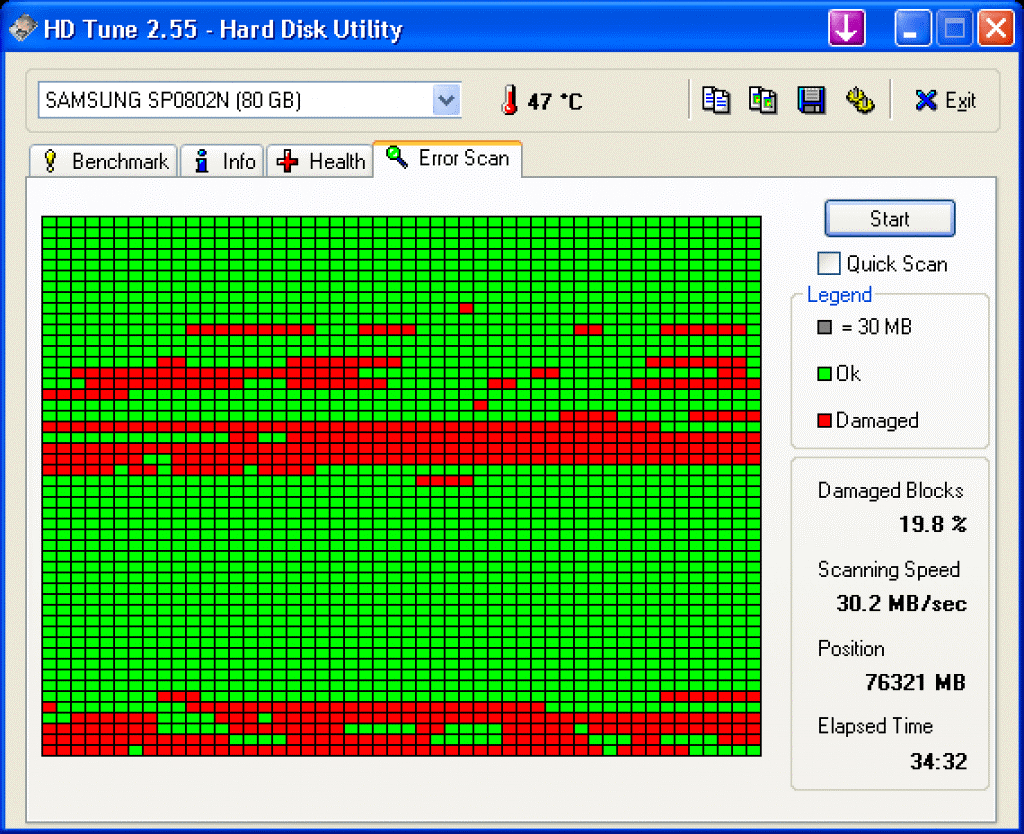
Task: Click the purple download arrow button
Action: (x=847, y=28)
